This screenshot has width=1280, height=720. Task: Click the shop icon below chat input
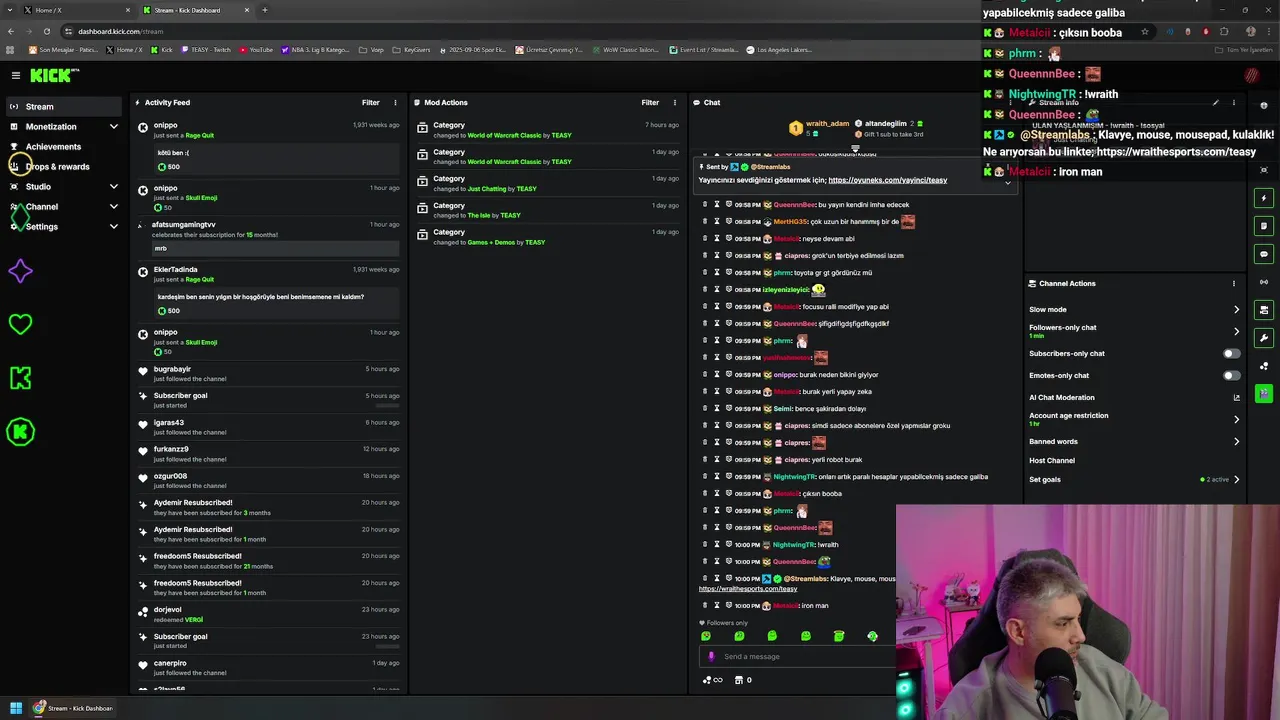click(x=739, y=680)
